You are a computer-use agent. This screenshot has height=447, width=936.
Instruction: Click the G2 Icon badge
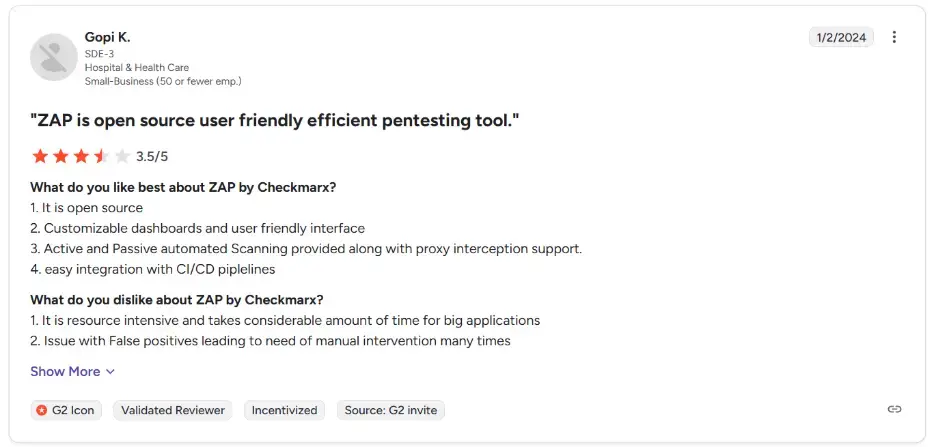coord(66,410)
